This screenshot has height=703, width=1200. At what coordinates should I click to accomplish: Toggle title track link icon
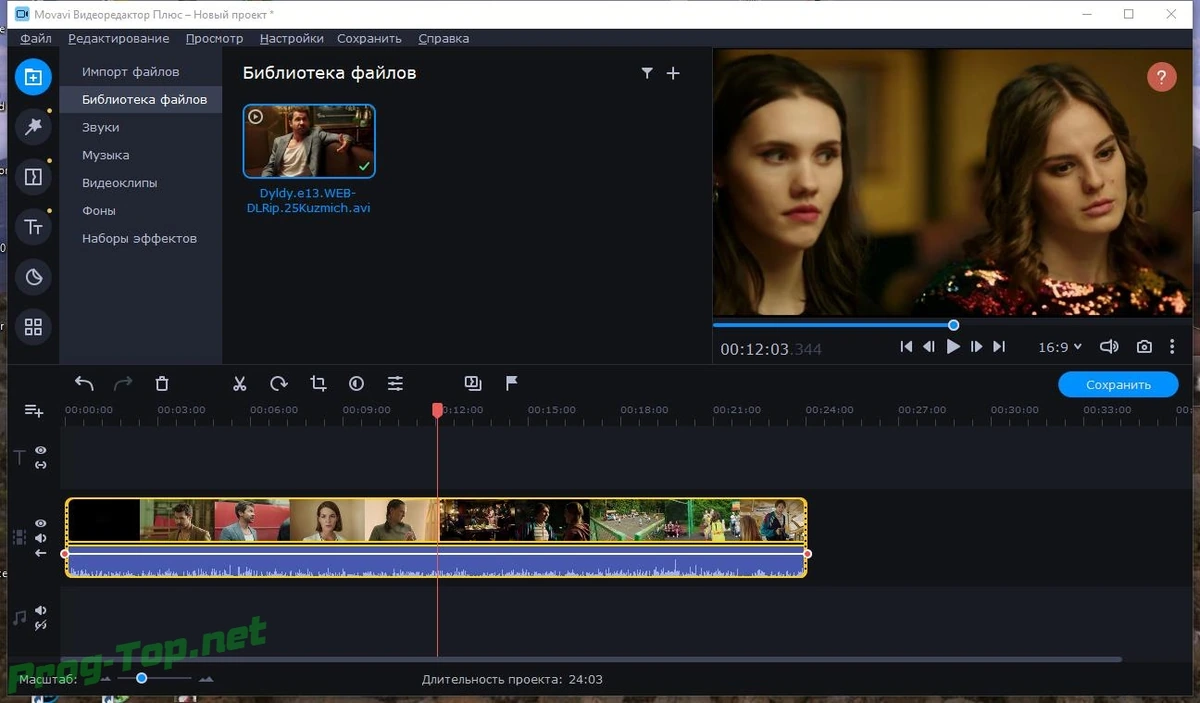point(41,465)
